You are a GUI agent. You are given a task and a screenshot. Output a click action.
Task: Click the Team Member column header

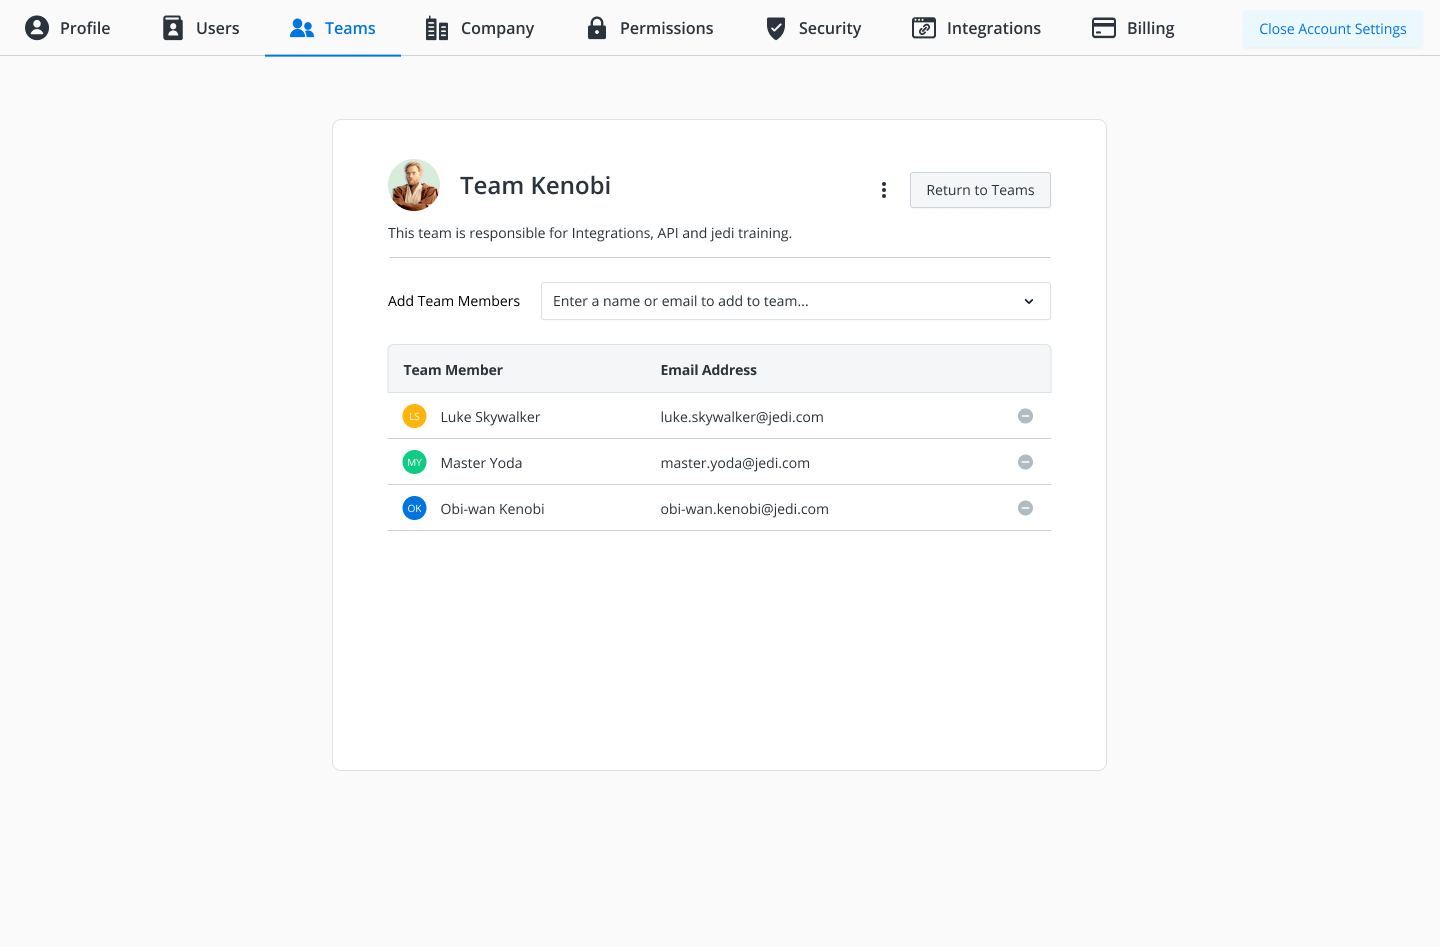453,370
